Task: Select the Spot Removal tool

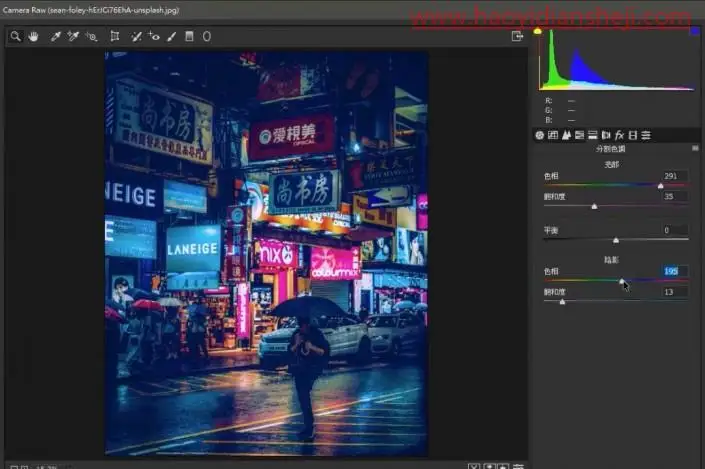Action: click(136, 36)
